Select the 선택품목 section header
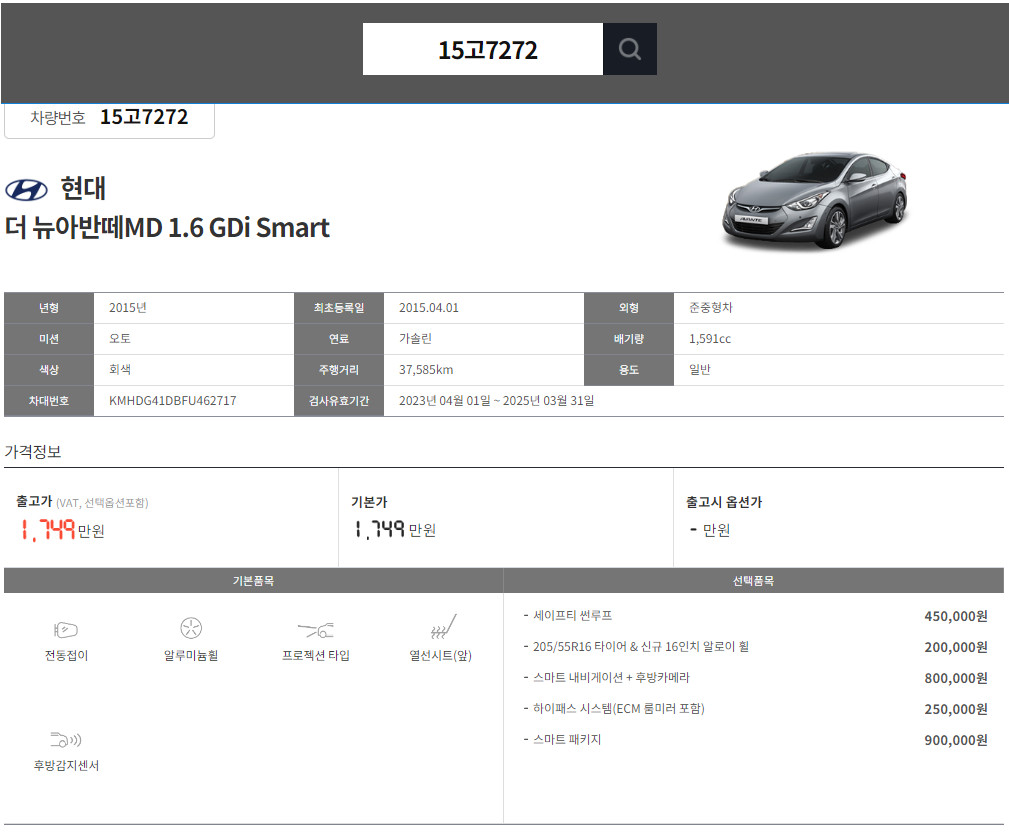Viewport: 1009px width, 834px height. tap(754, 580)
